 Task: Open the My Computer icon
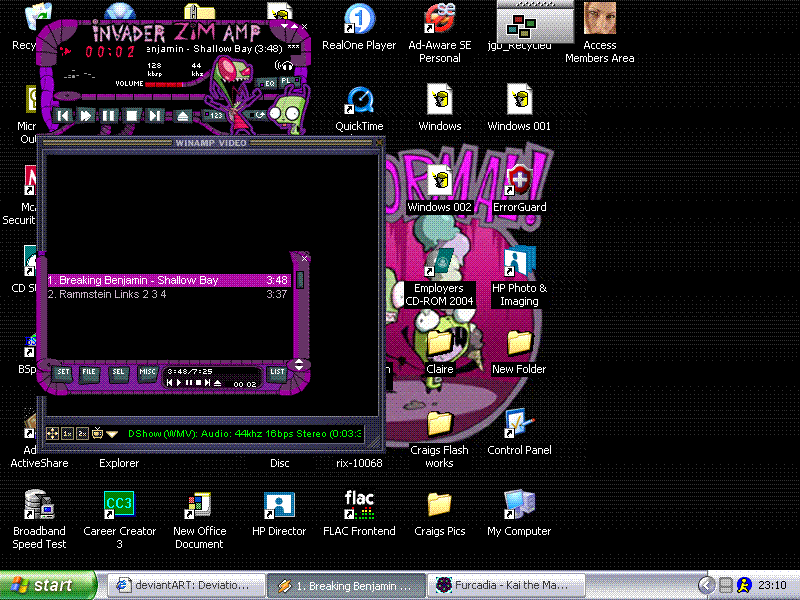point(519,513)
